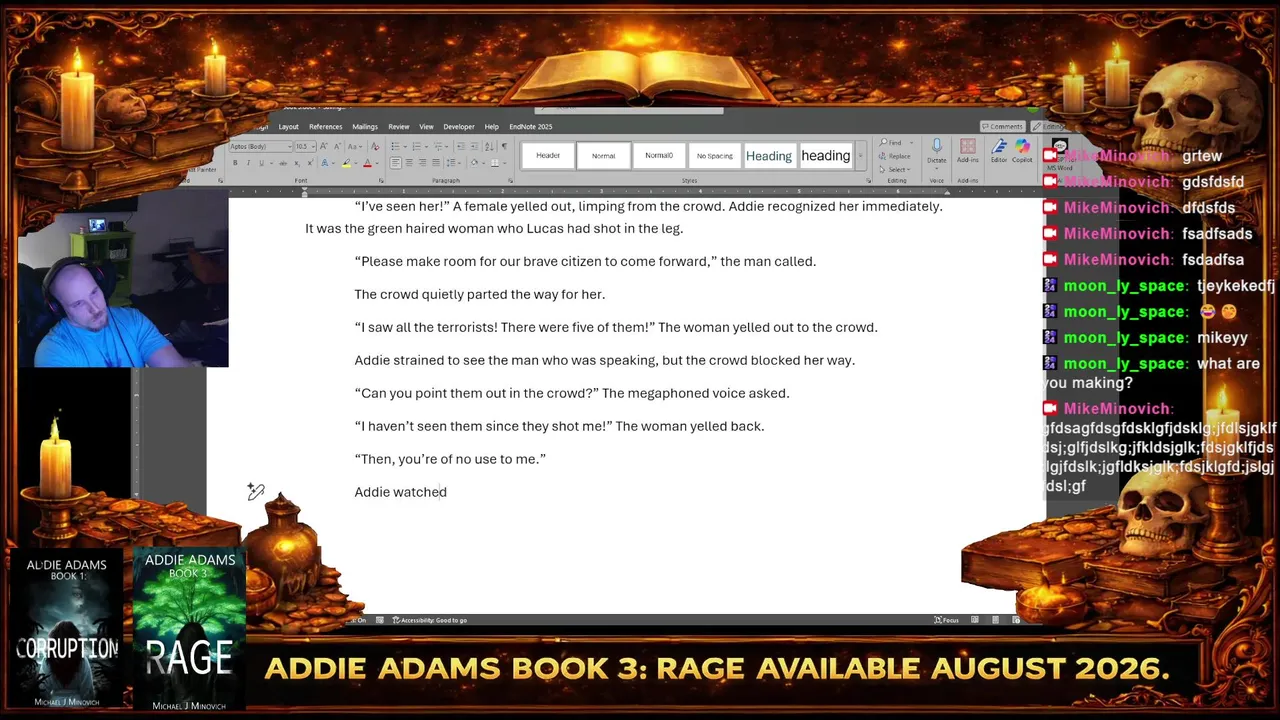
Task: Place cursor after 'Addie watched'
Action: [448, 492]
